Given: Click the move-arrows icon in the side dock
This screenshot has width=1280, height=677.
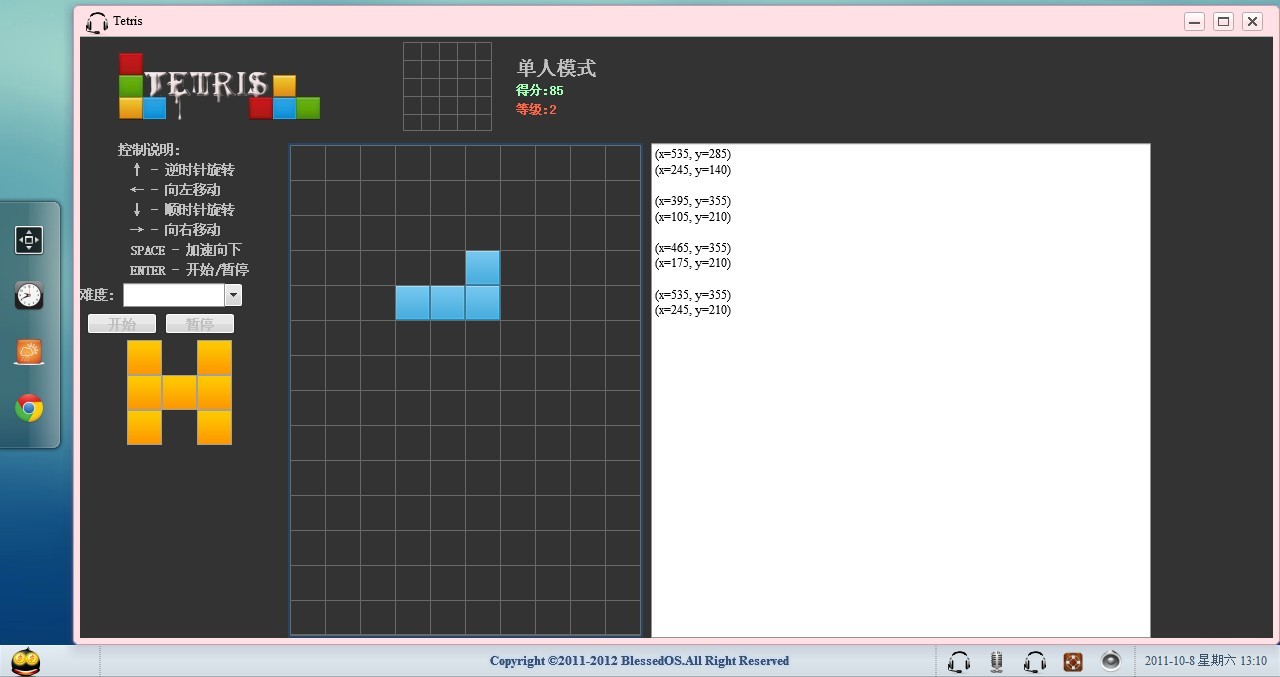Looking at the screenshot, I should pos(29,240).
